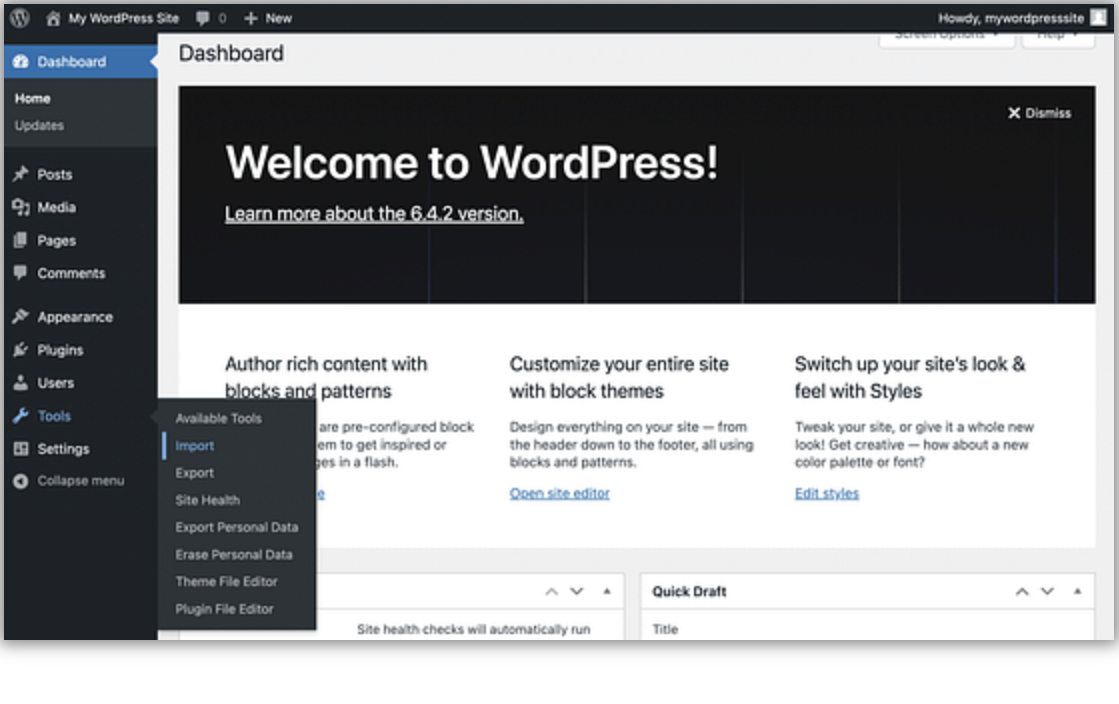Choose Import in the Tools flyout
The height and width of the screenshot is (704, 1119).
click(x=195, y=446)
